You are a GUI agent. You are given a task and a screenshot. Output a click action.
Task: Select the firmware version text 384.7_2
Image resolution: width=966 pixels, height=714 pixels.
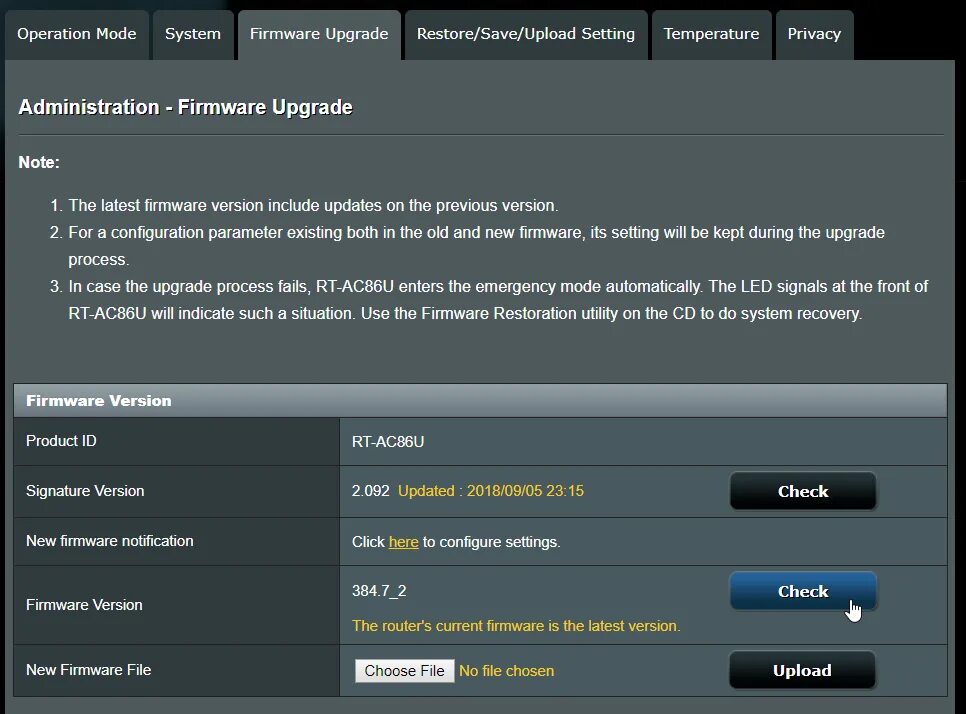click(378, 590)
